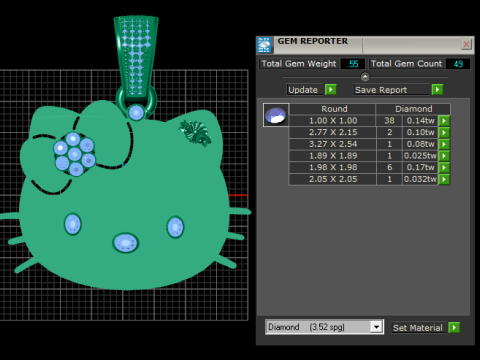Click the Gem Reporter panel icon

click(264, 45)
